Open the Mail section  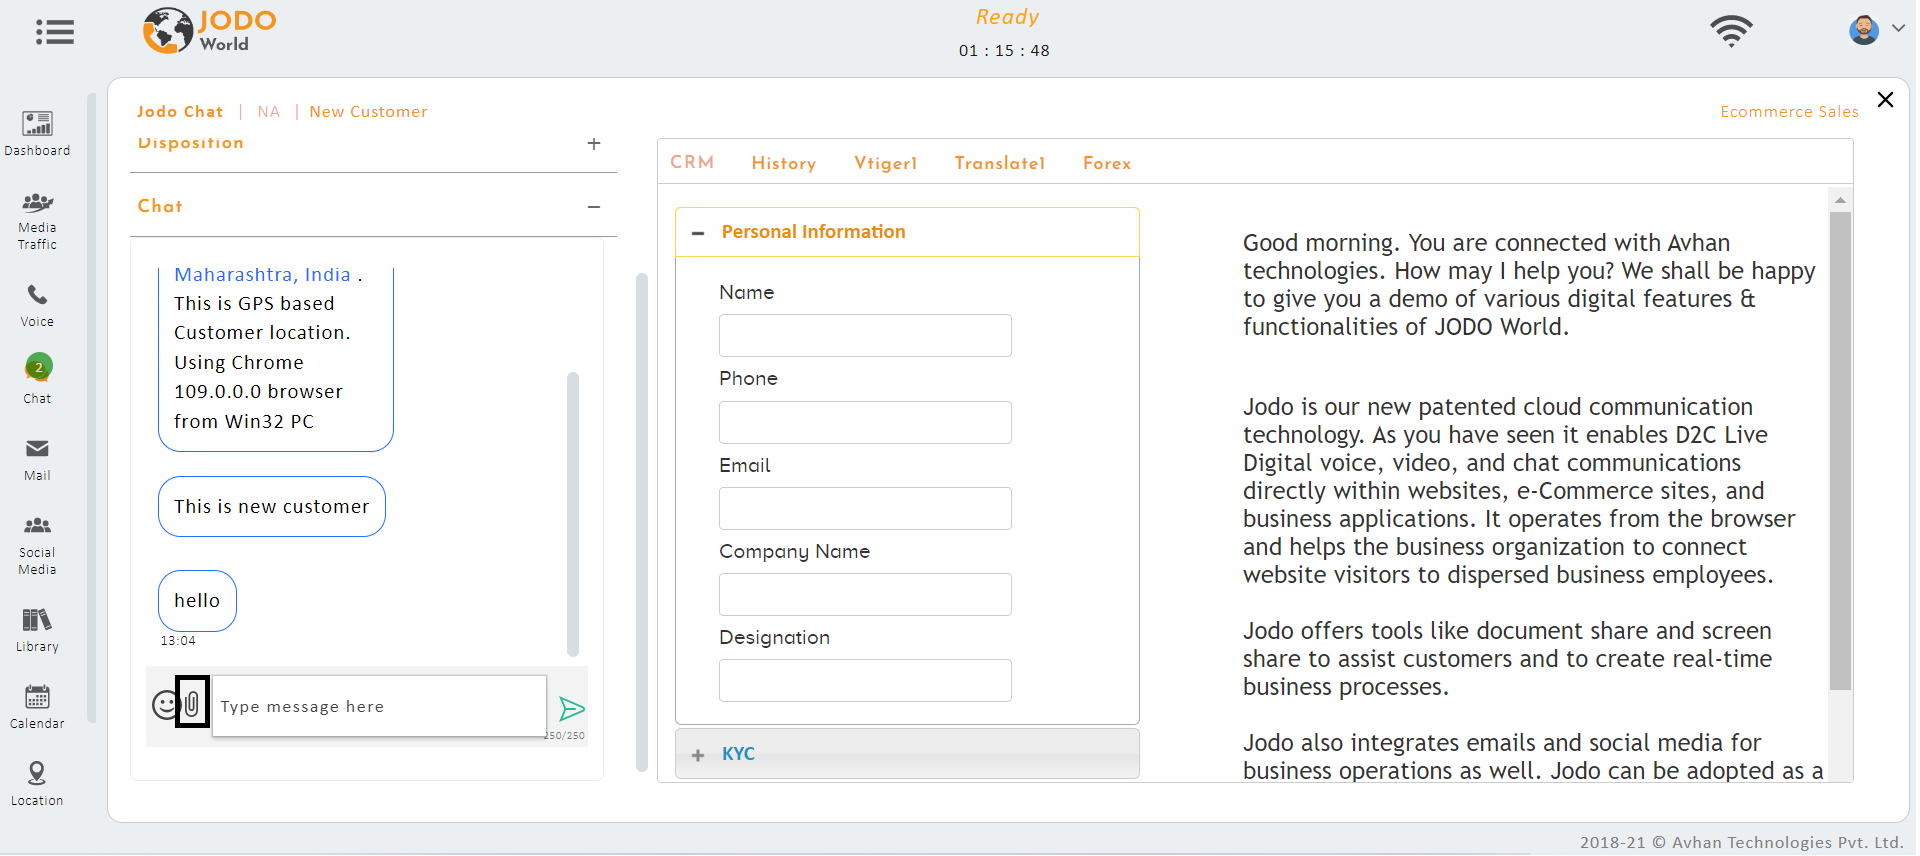point(37,460)
